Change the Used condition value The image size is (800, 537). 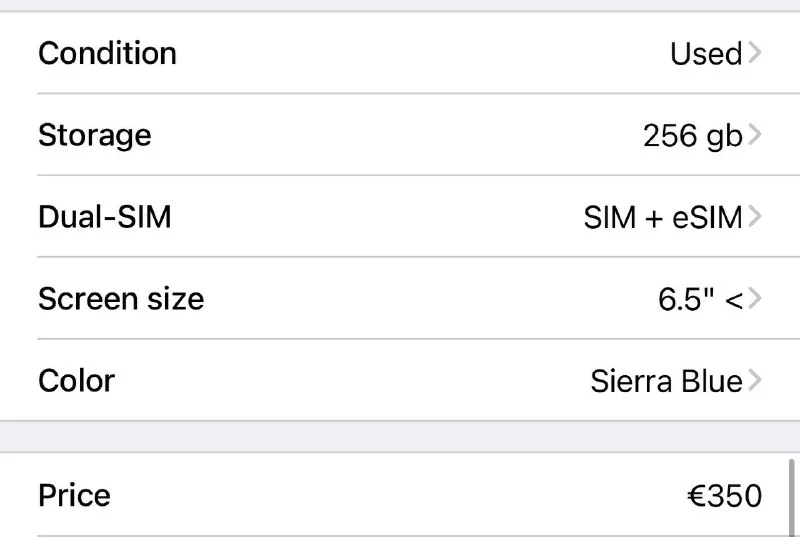pyautogui.click(x=705, y=53)
